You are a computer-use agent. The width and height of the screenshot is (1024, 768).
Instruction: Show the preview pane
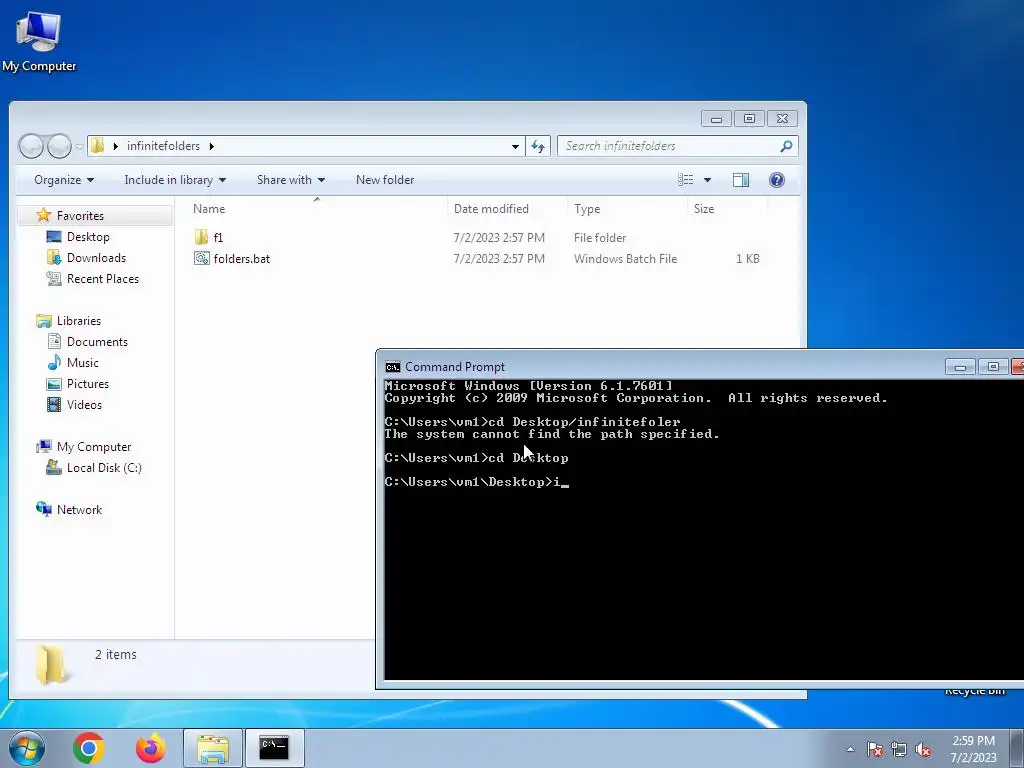pos(741,180)
